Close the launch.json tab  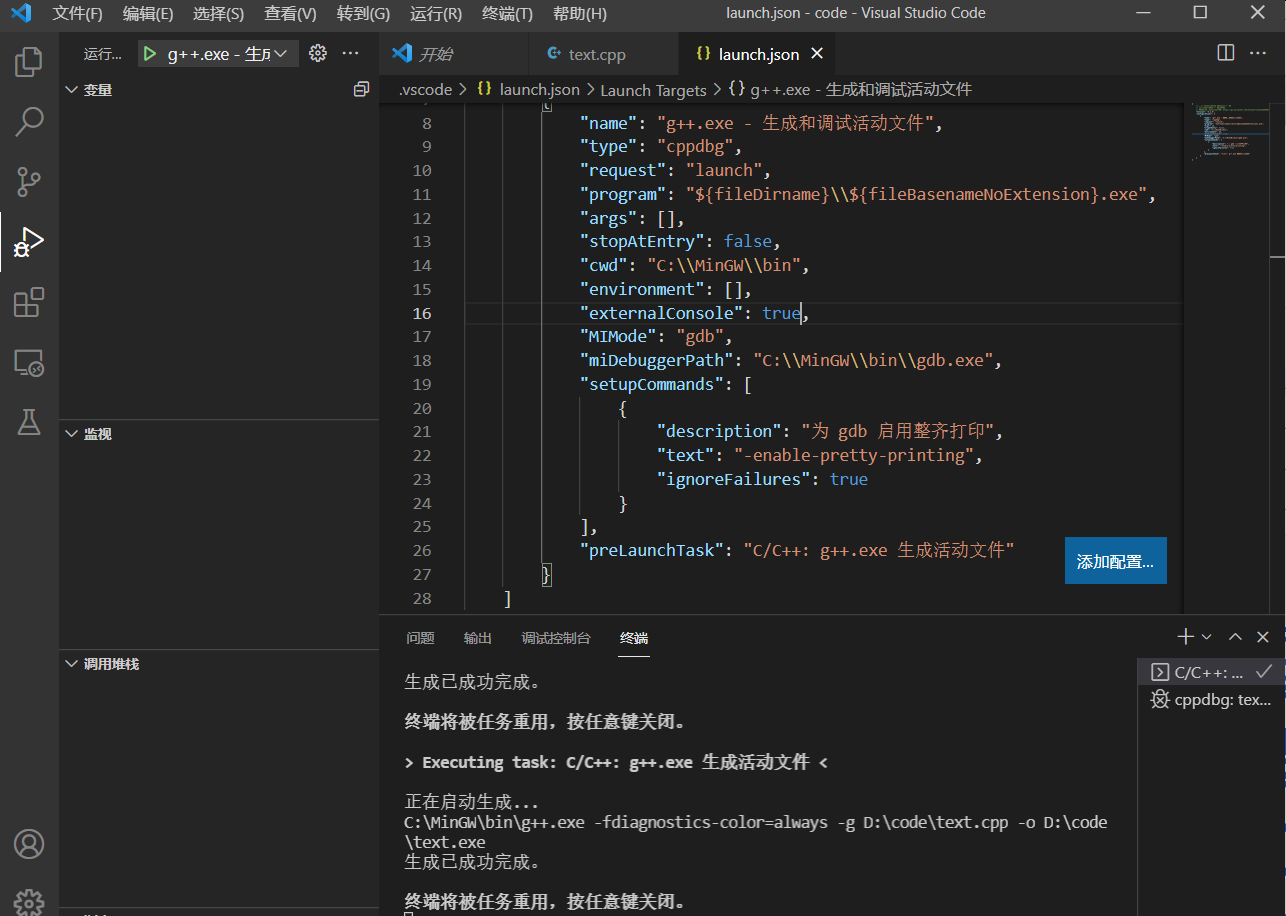[817, 54]
